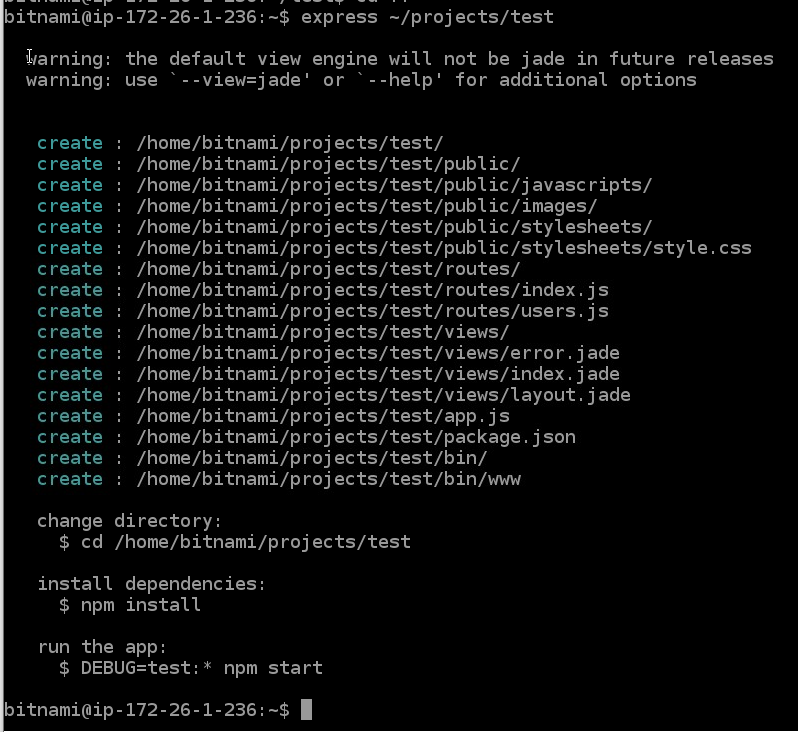Click the "change directory:" heading text
Image resolution: width=798 pixels, height=732 pixels.
click(x=129, y=521)
